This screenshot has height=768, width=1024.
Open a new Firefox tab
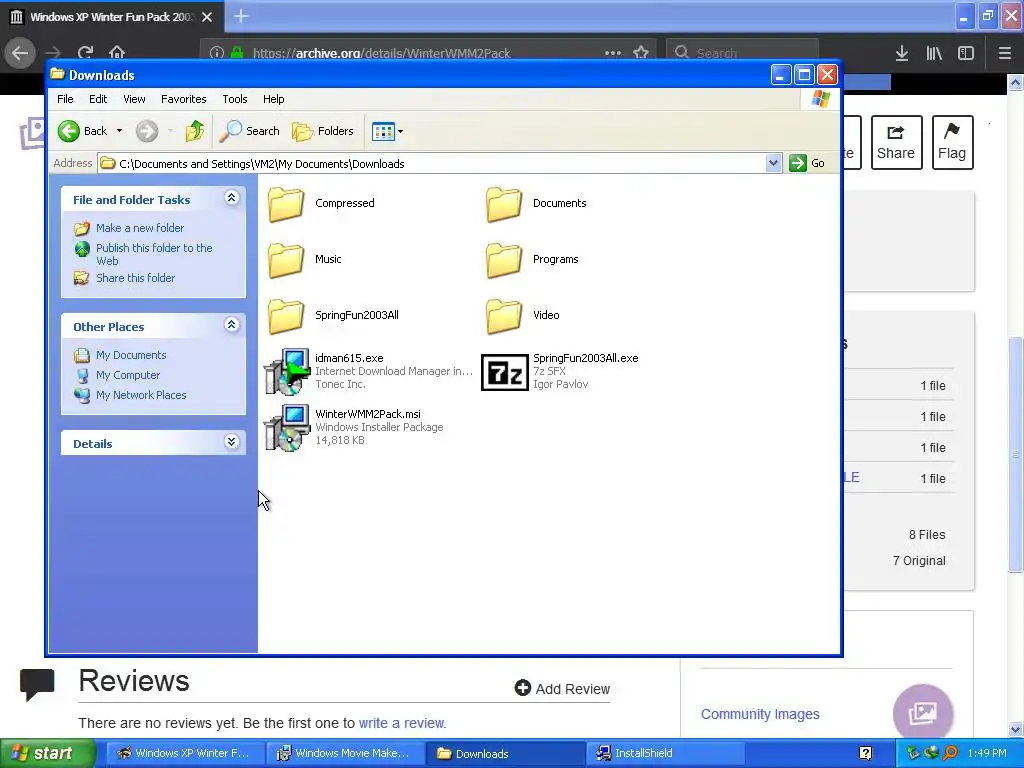(240, 16)
